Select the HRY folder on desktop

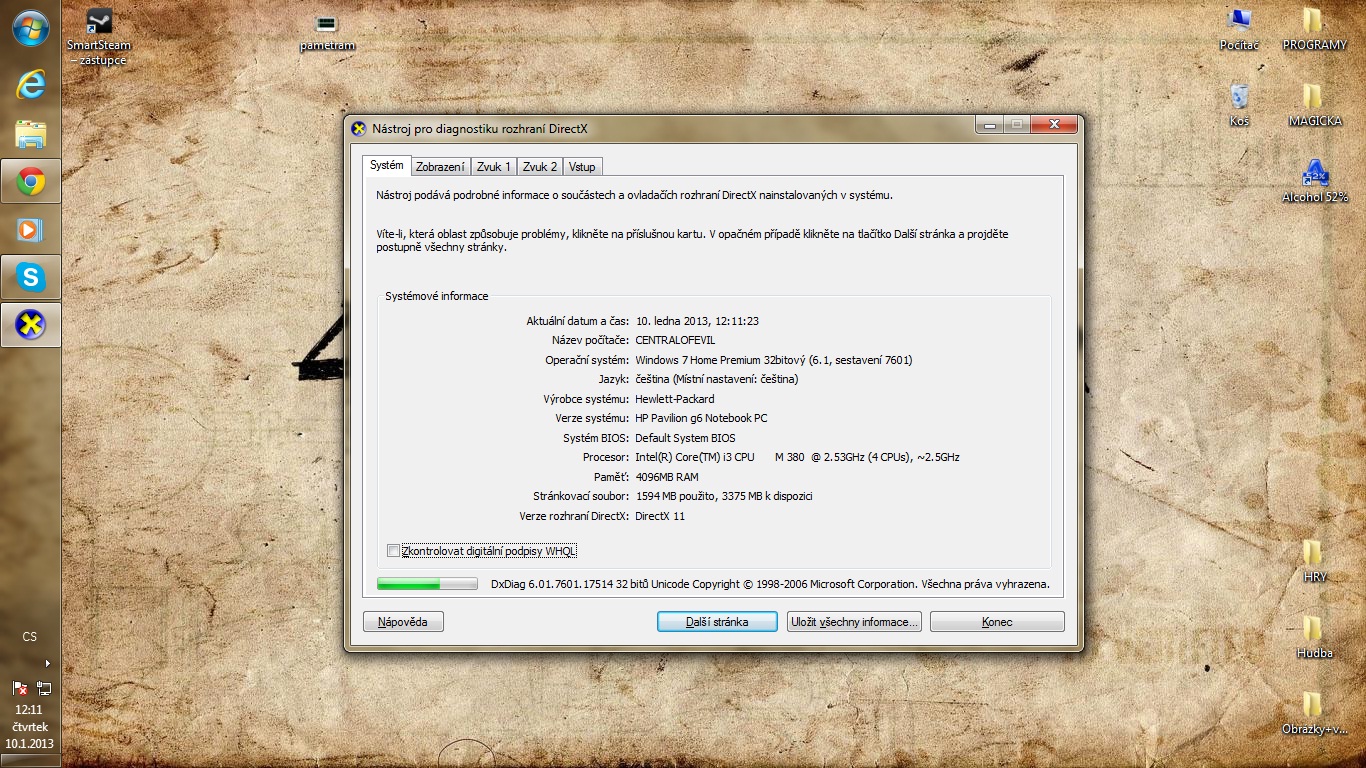(x=1314, y=562)
